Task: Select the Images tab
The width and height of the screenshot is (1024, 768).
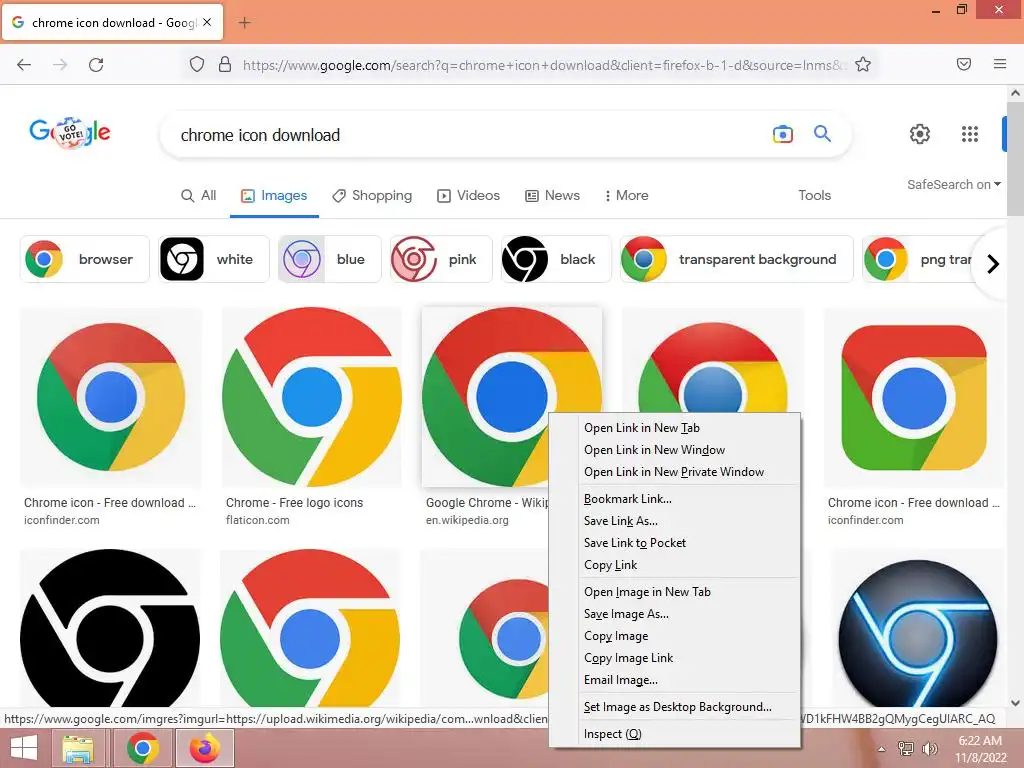Action: (274, 195)
